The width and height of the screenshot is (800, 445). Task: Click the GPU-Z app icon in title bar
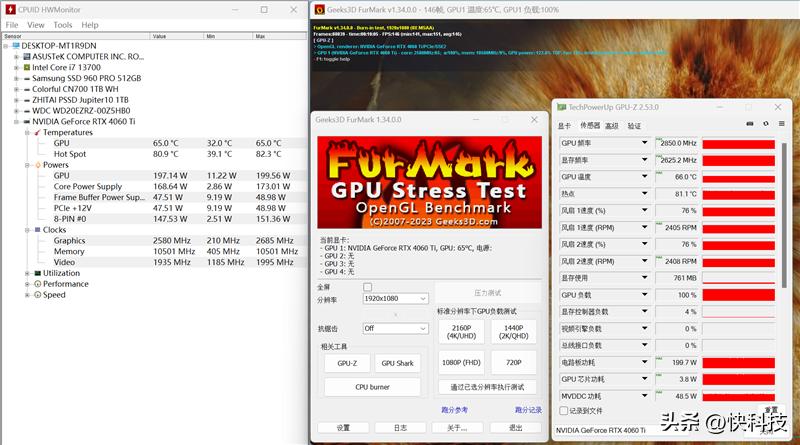tap(562, 107)
